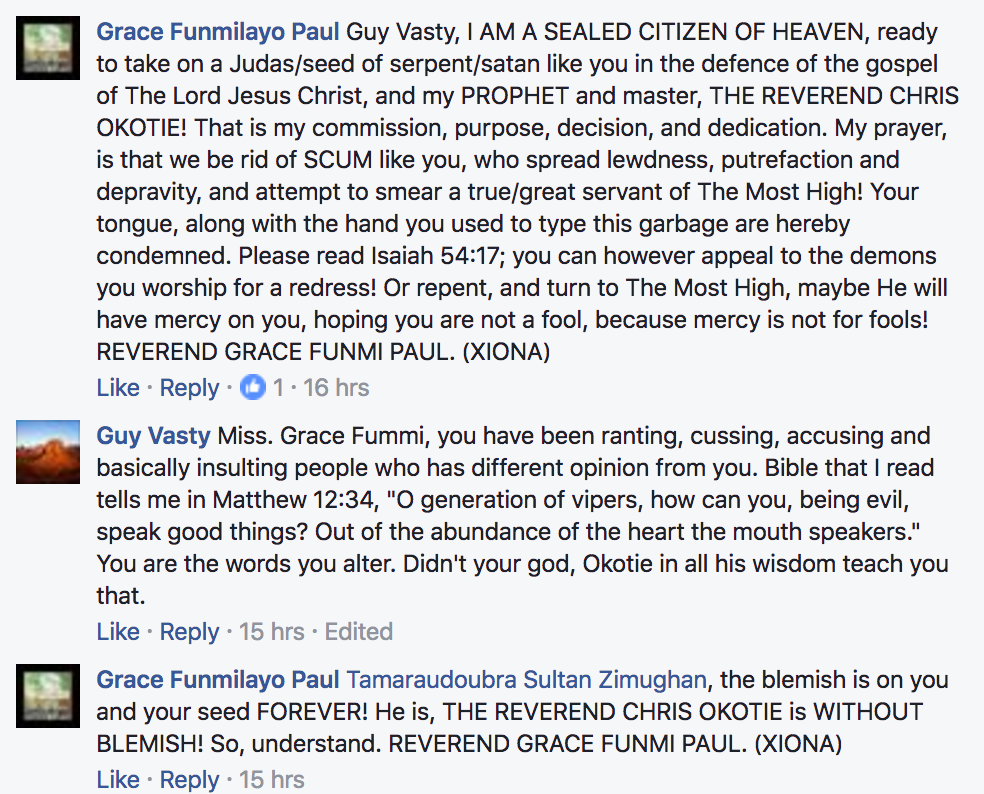
Task: Open Grace Funmilayo Paul's name on the first comment
Action: point(218,32)
